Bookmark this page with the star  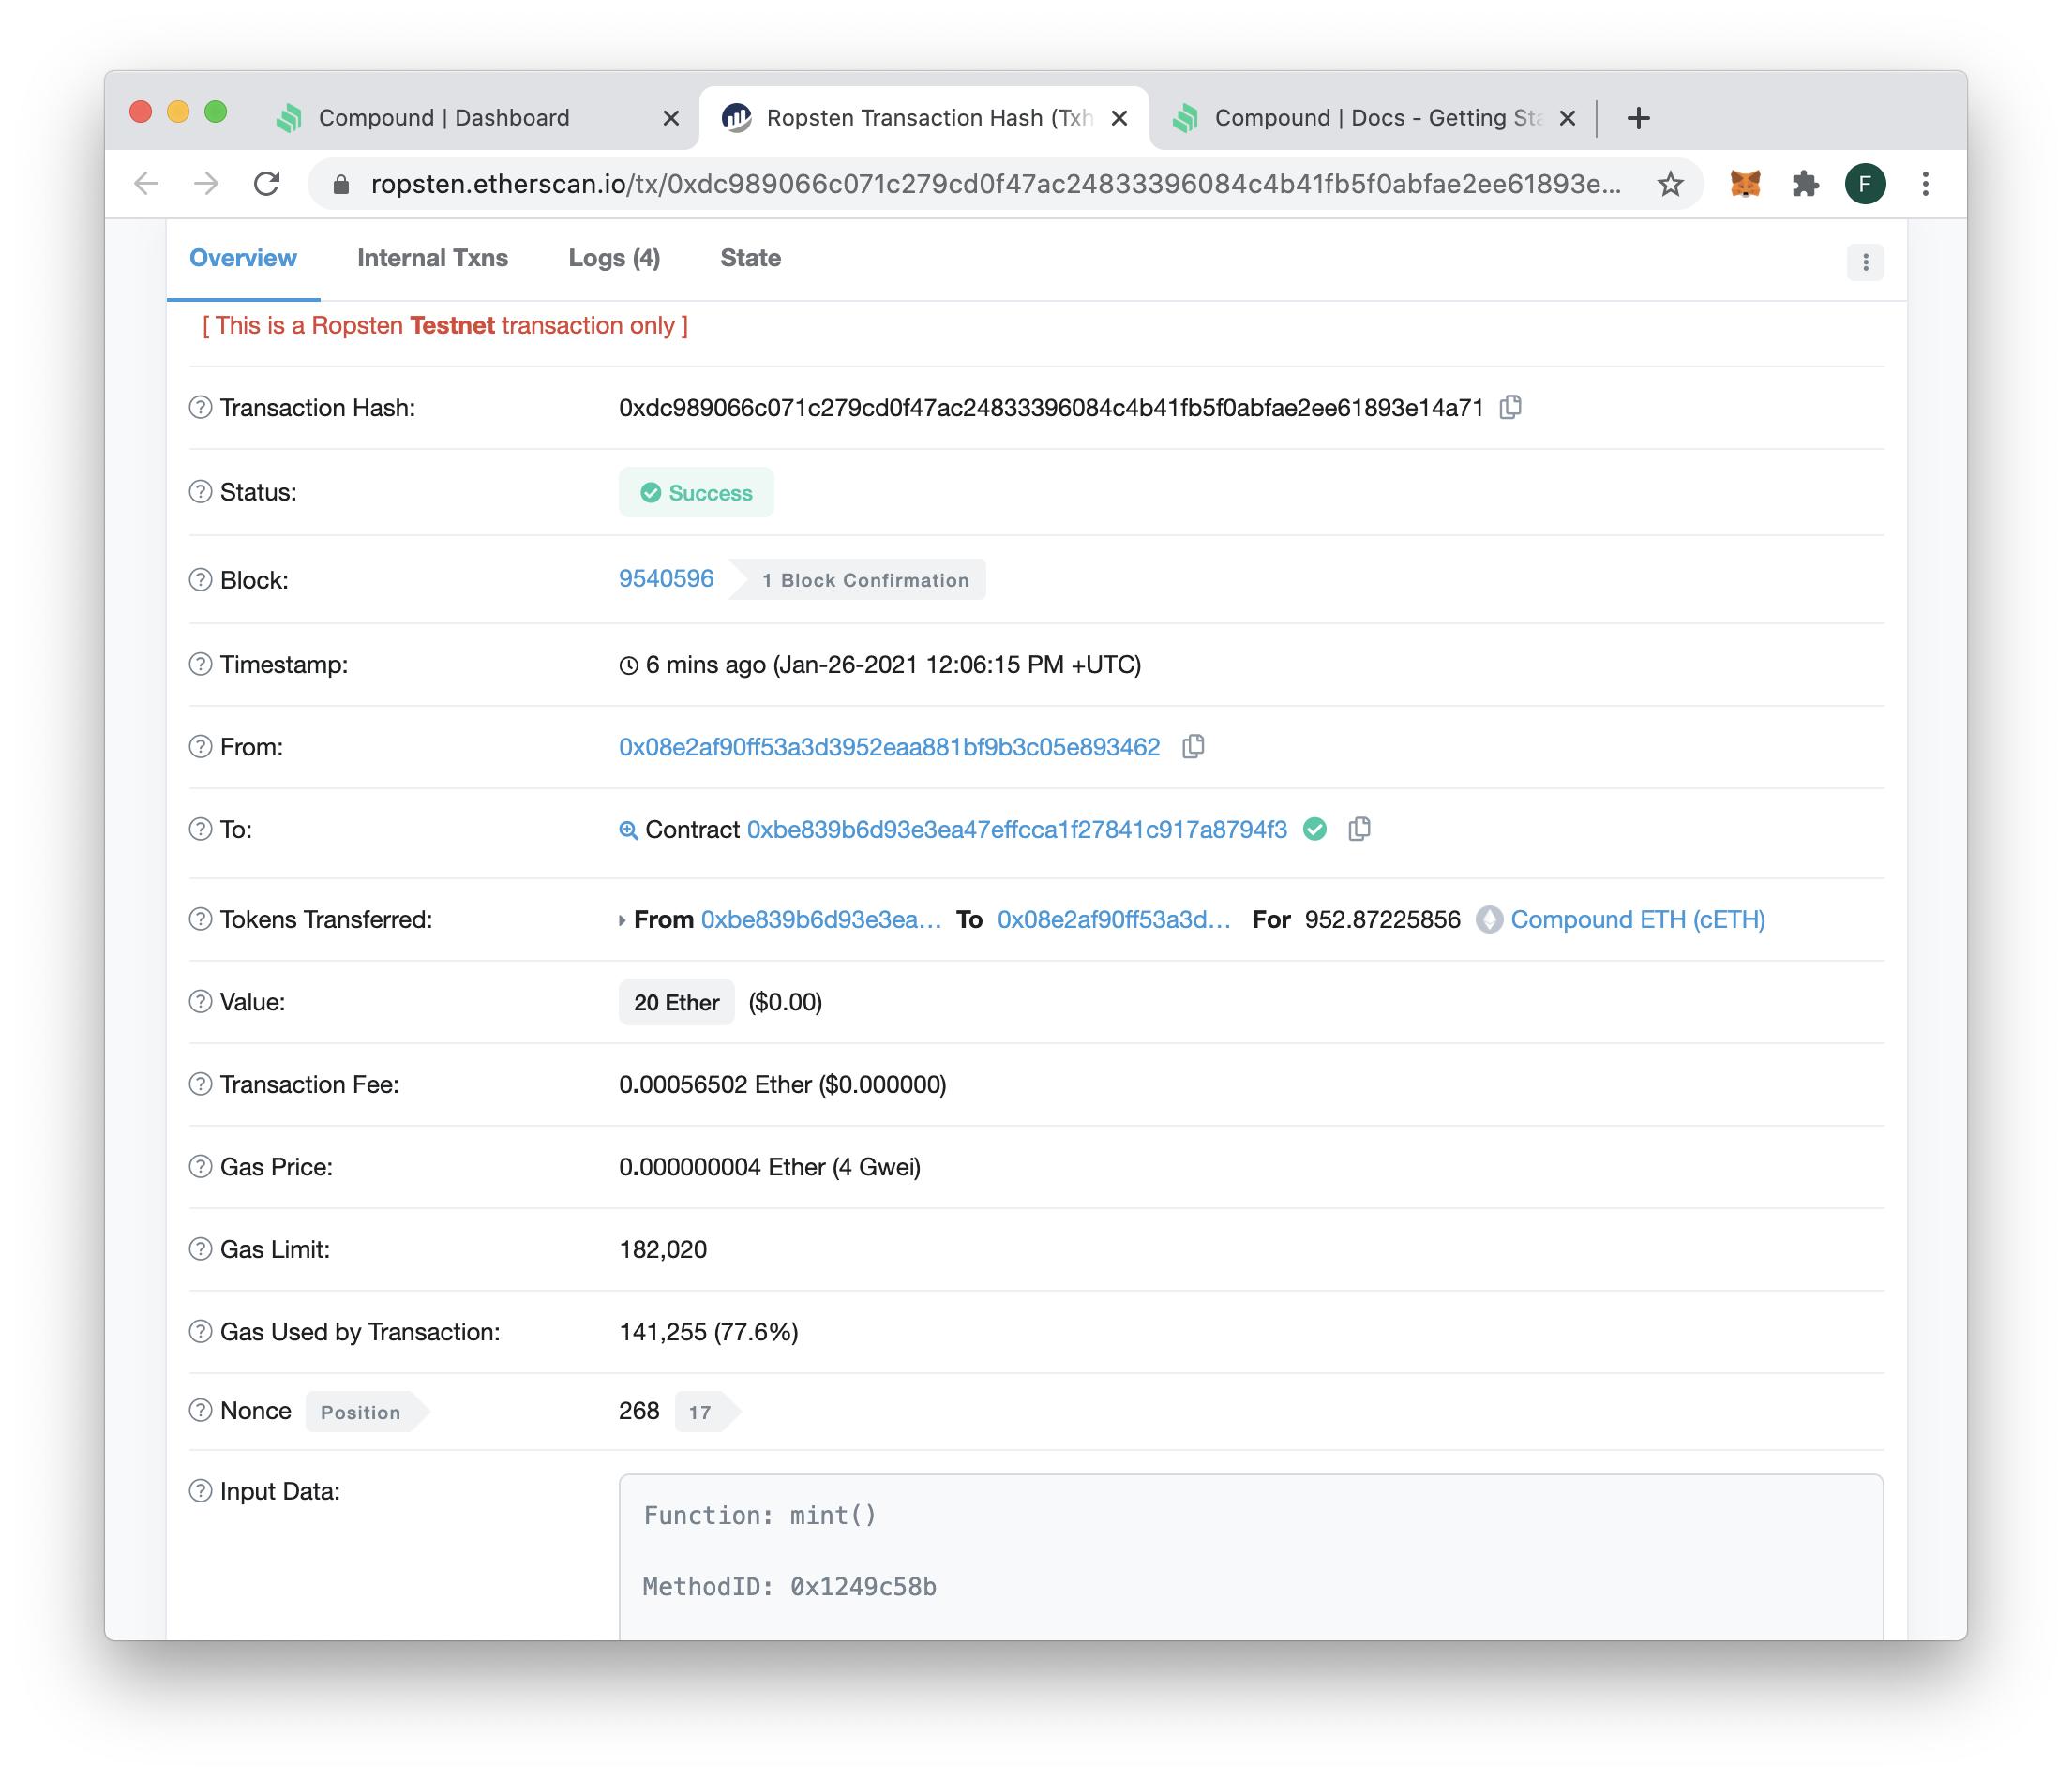click(1670, 184)
